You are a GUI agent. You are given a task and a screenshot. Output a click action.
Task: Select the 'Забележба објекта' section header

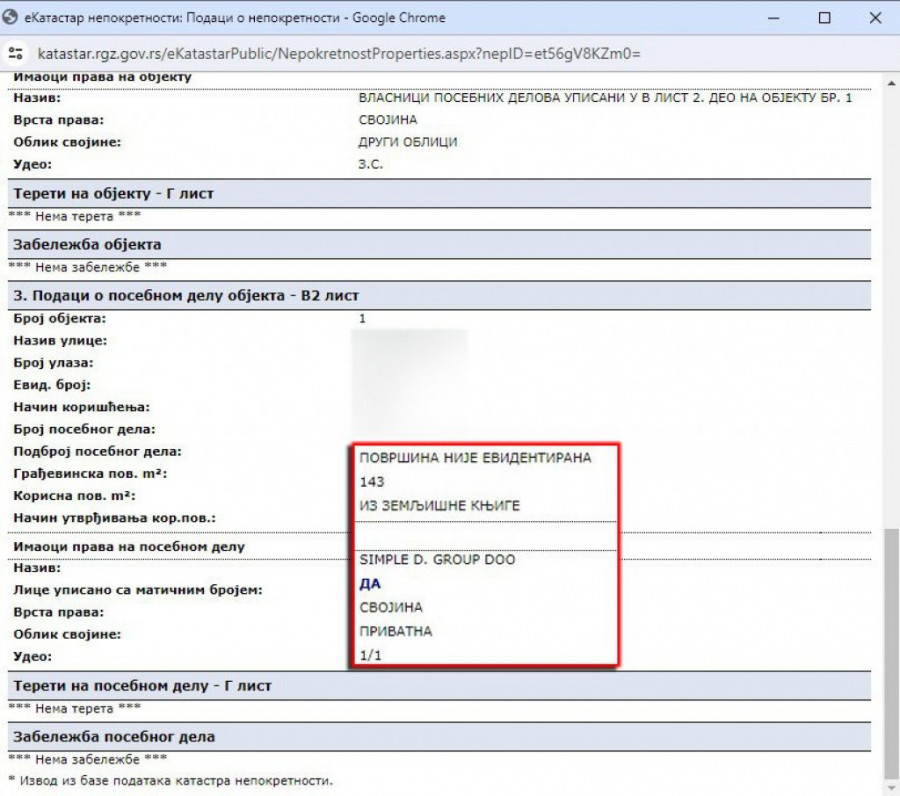coord(86,244)
